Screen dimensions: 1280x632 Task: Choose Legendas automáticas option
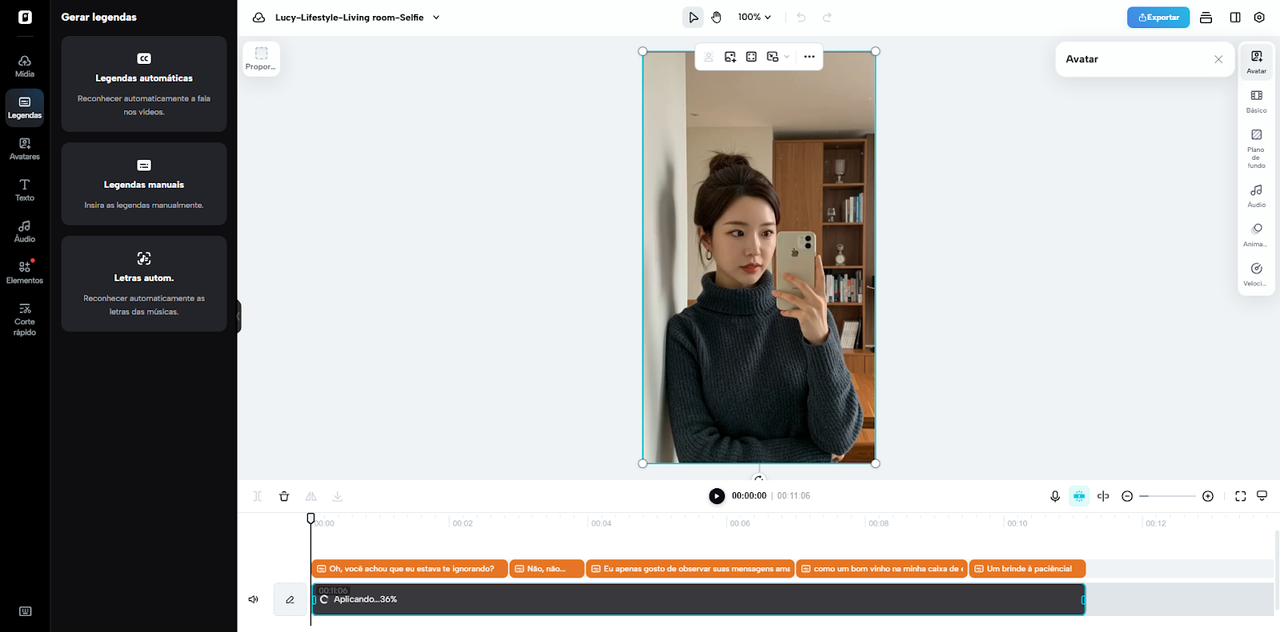[144, 84]
